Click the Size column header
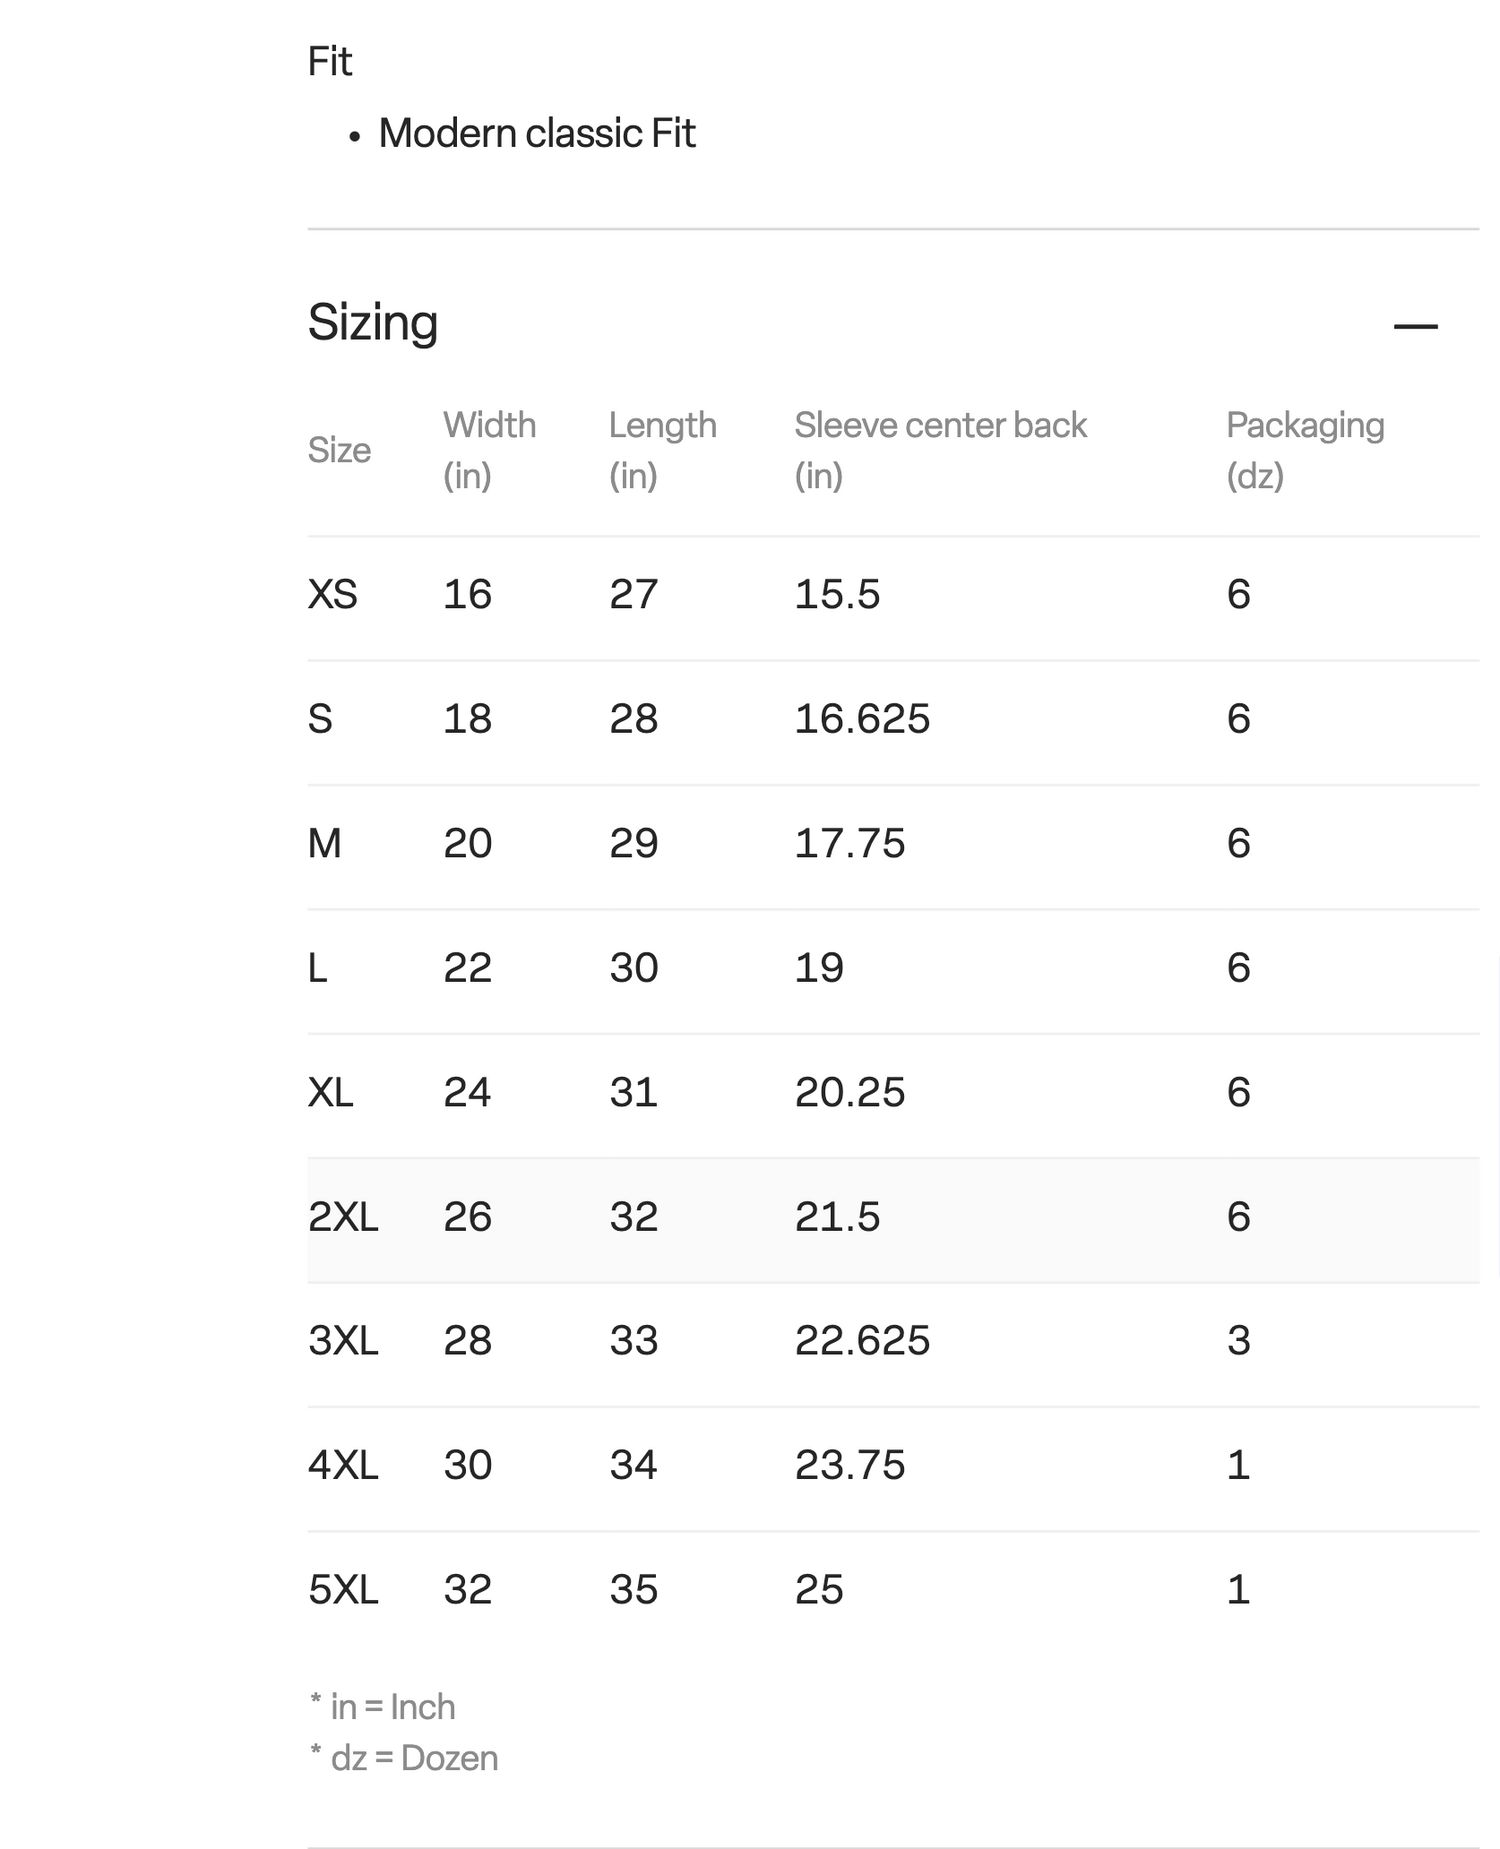Viewport: 1500px width, 1849px height. pos(339,450)
